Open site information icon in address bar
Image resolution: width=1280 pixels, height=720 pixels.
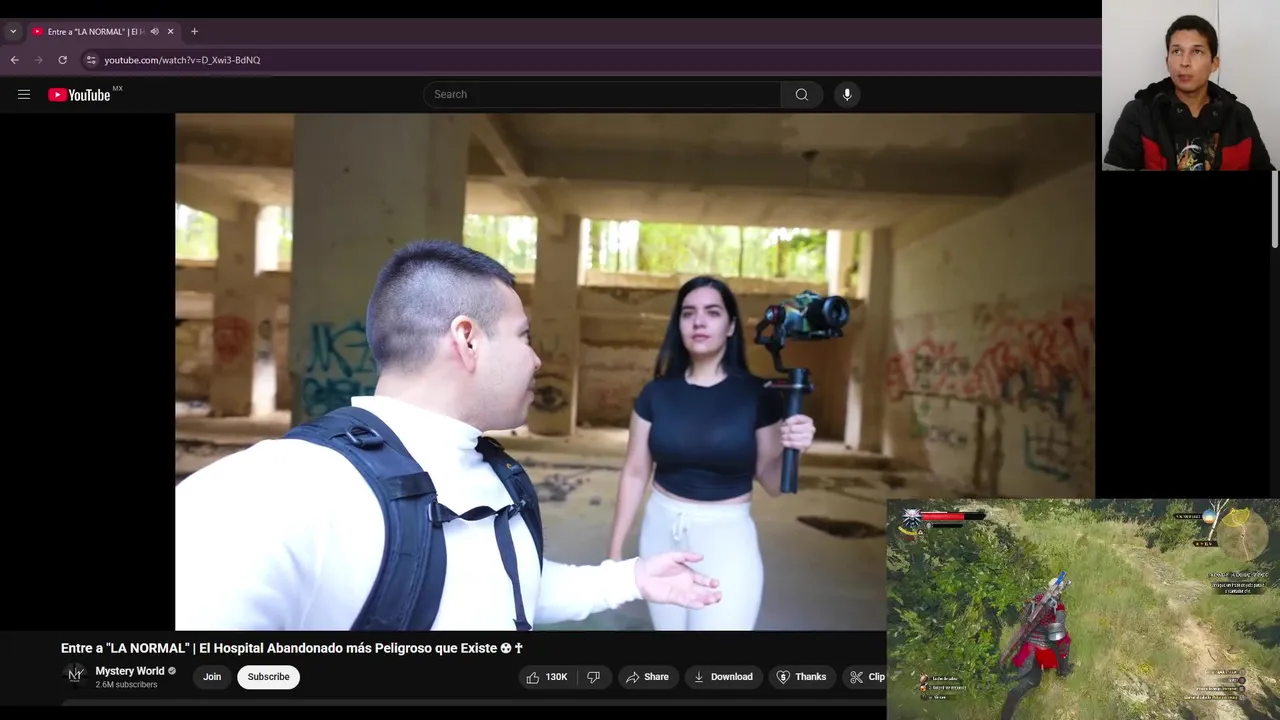coord(91,60)
